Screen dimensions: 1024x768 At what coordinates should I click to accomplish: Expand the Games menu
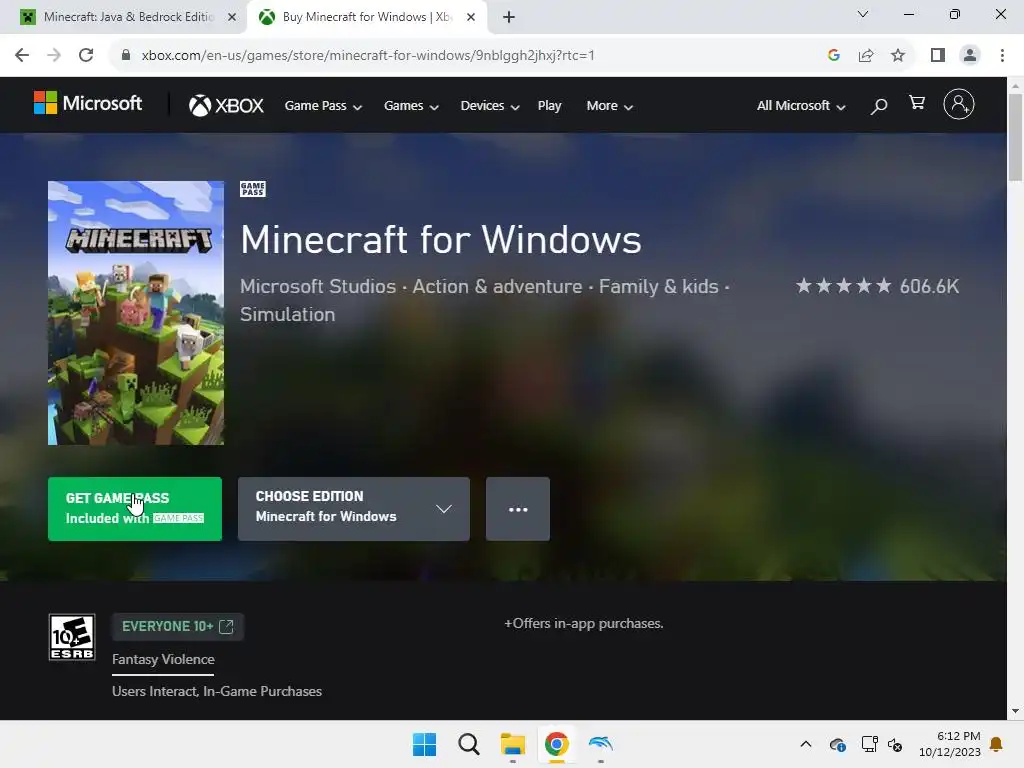pyautogui.click(x=411, y=106)
